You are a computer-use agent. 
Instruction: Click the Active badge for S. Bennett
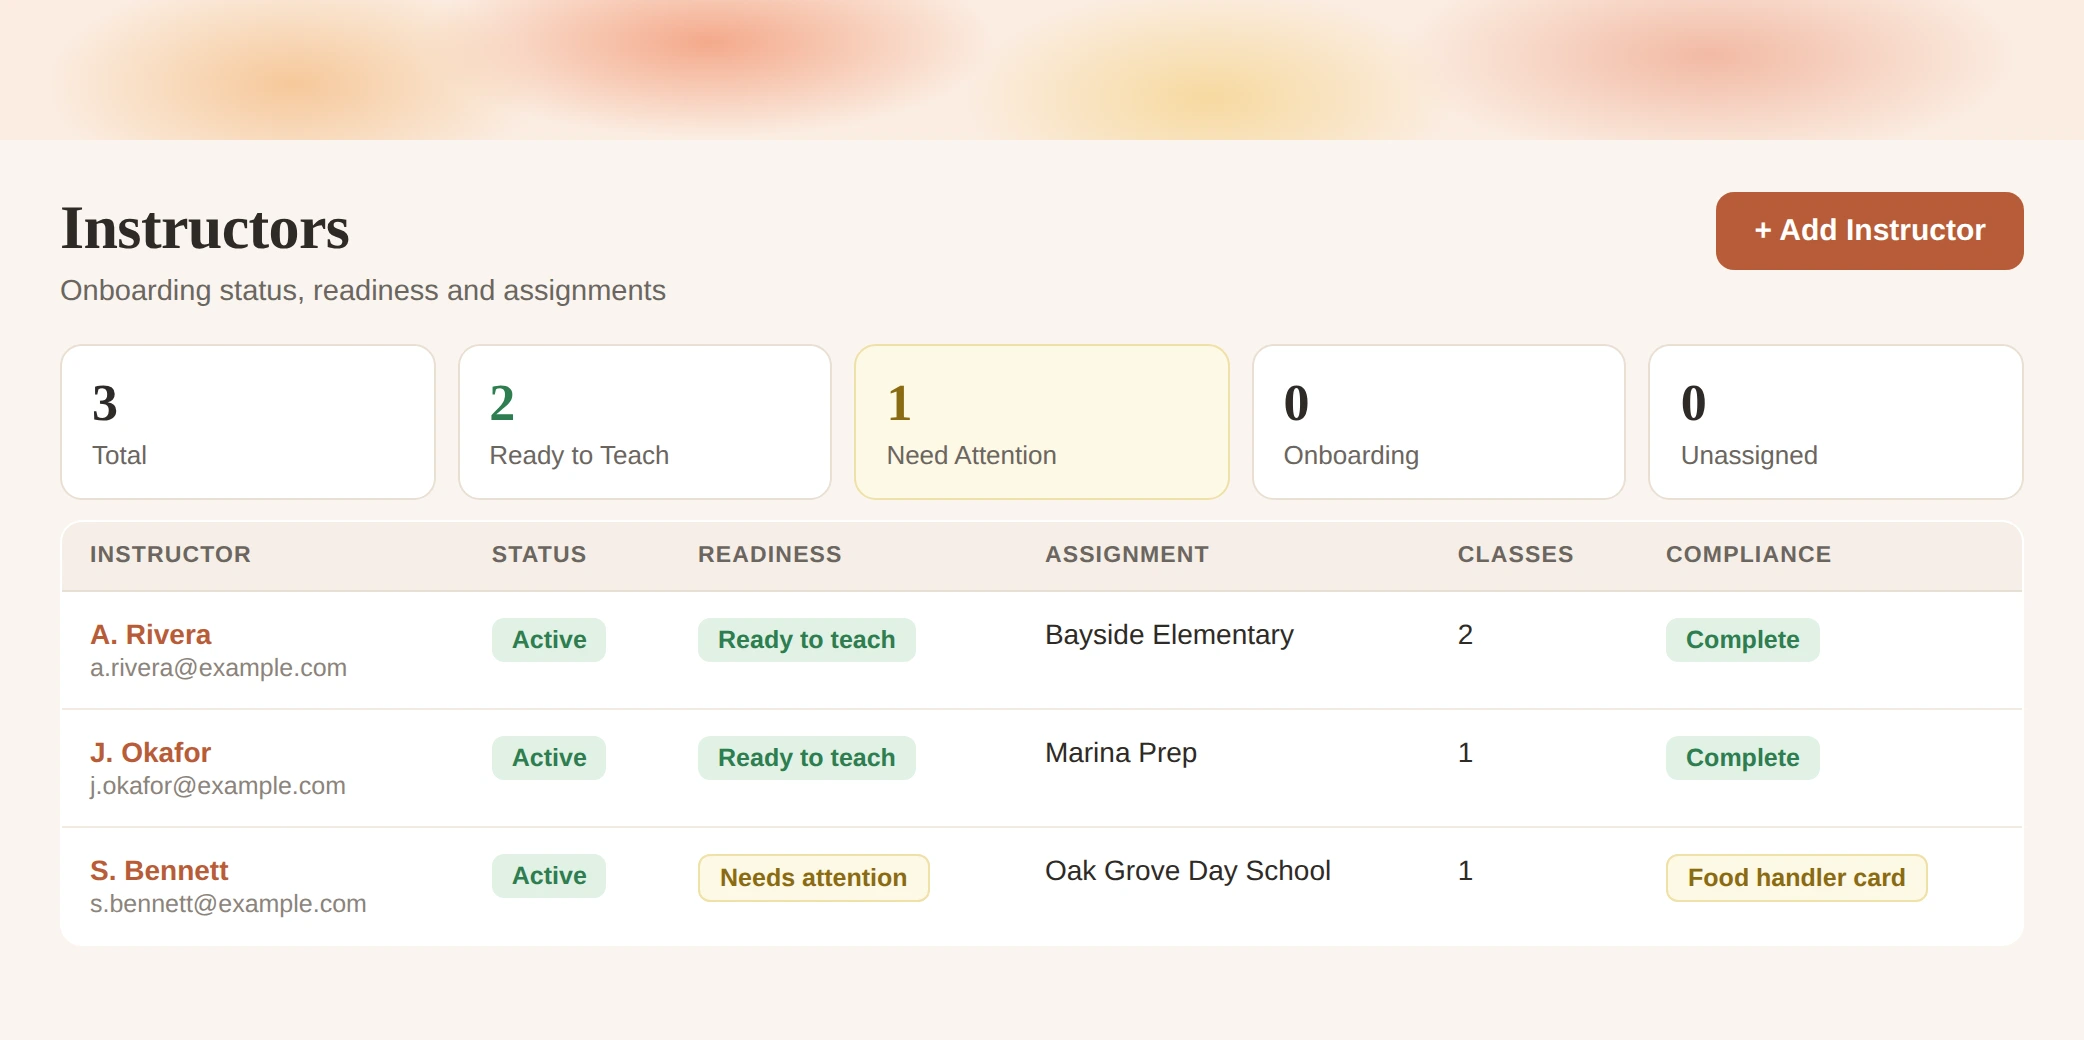click(549, 876)
